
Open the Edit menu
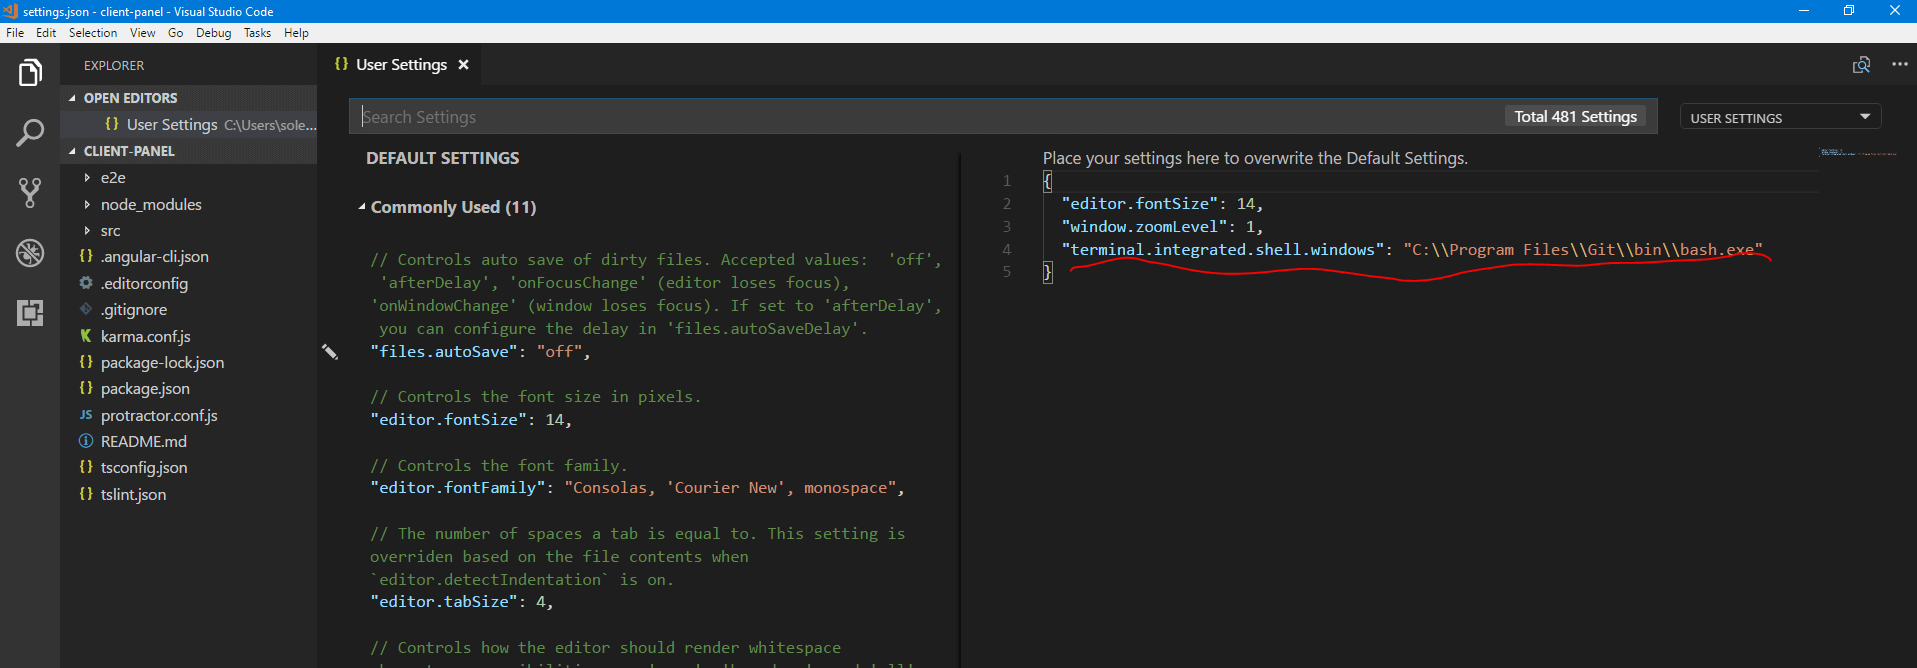tap(46, 33)
